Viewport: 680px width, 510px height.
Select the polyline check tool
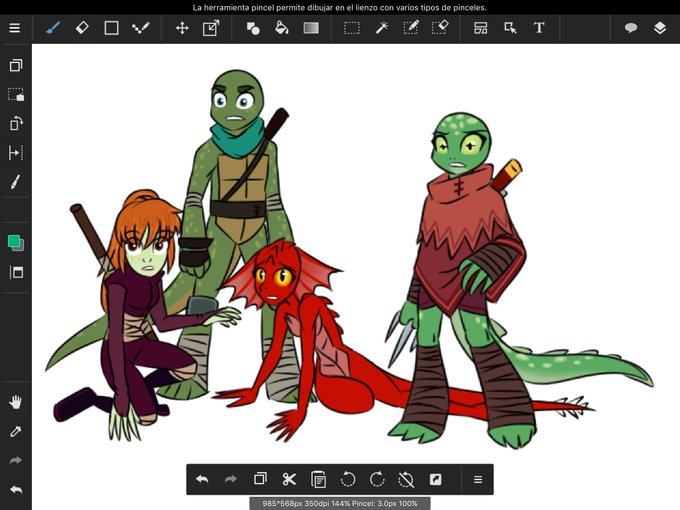[x=141, y=28]
